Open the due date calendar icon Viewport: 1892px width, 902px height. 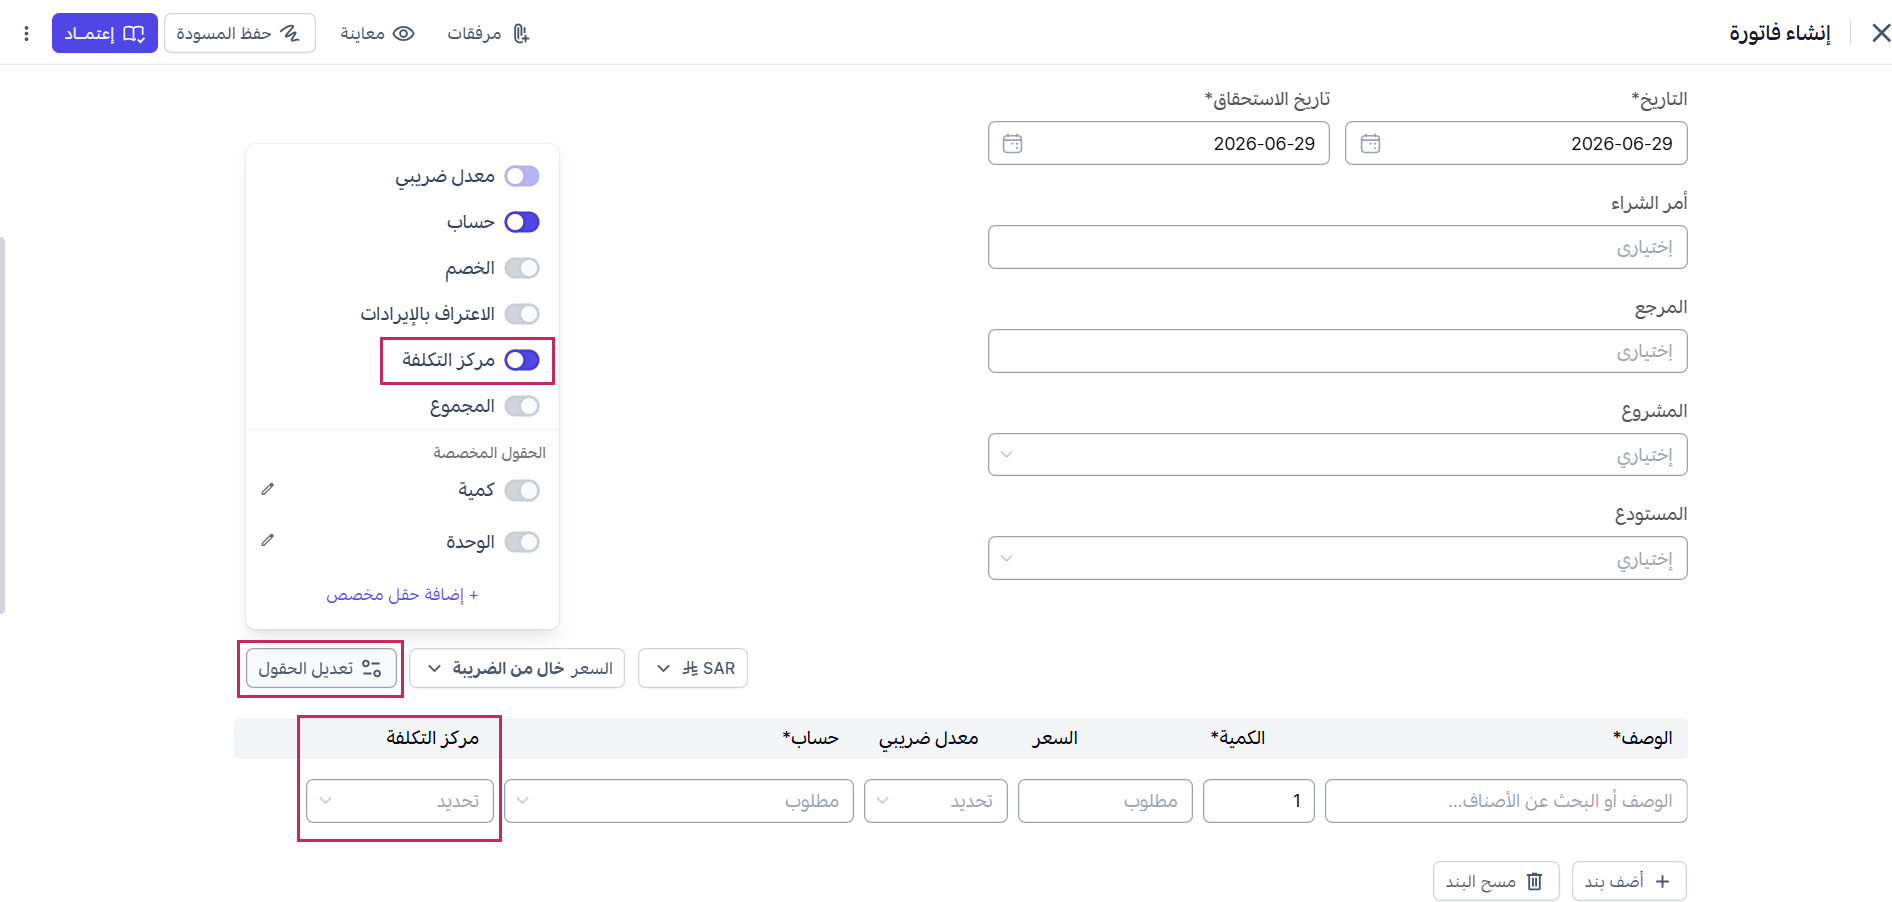click(1012, 144)
